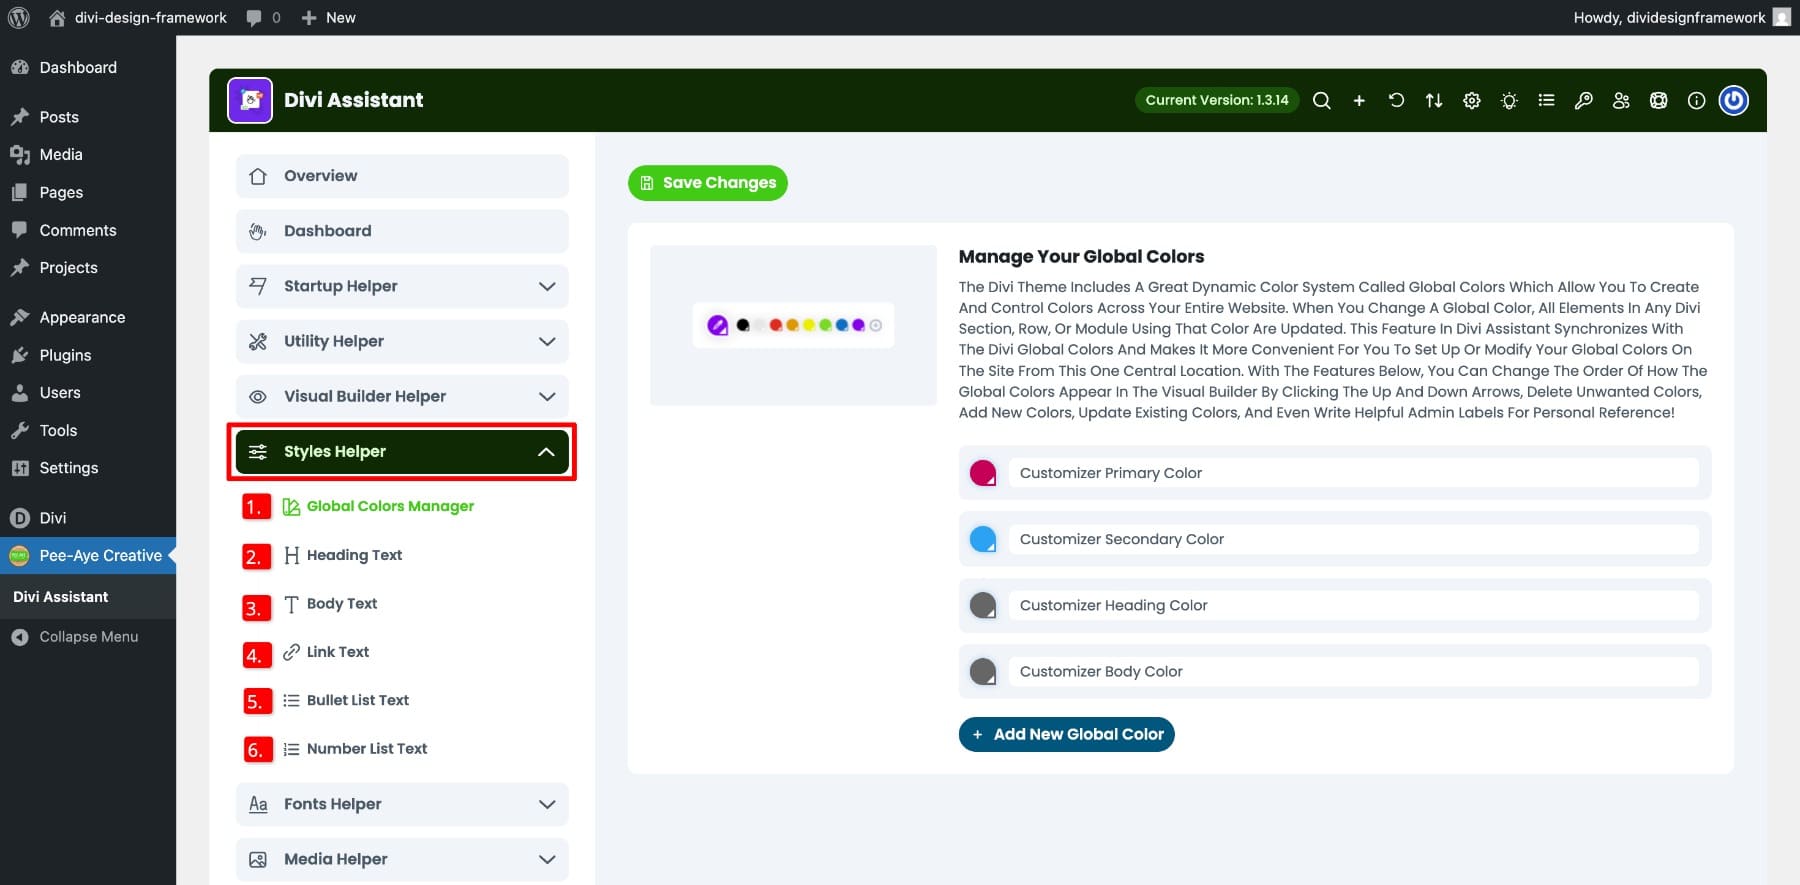1800x885 pixels.
Task: Click Customizer Primary Color label field
Action: pyautogui.click(x=1353, y=473)
